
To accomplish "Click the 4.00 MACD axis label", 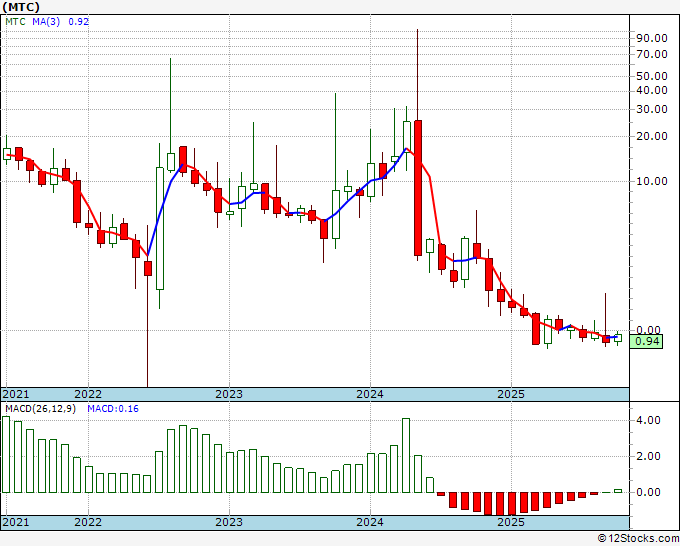I will (x=648, y=420).
